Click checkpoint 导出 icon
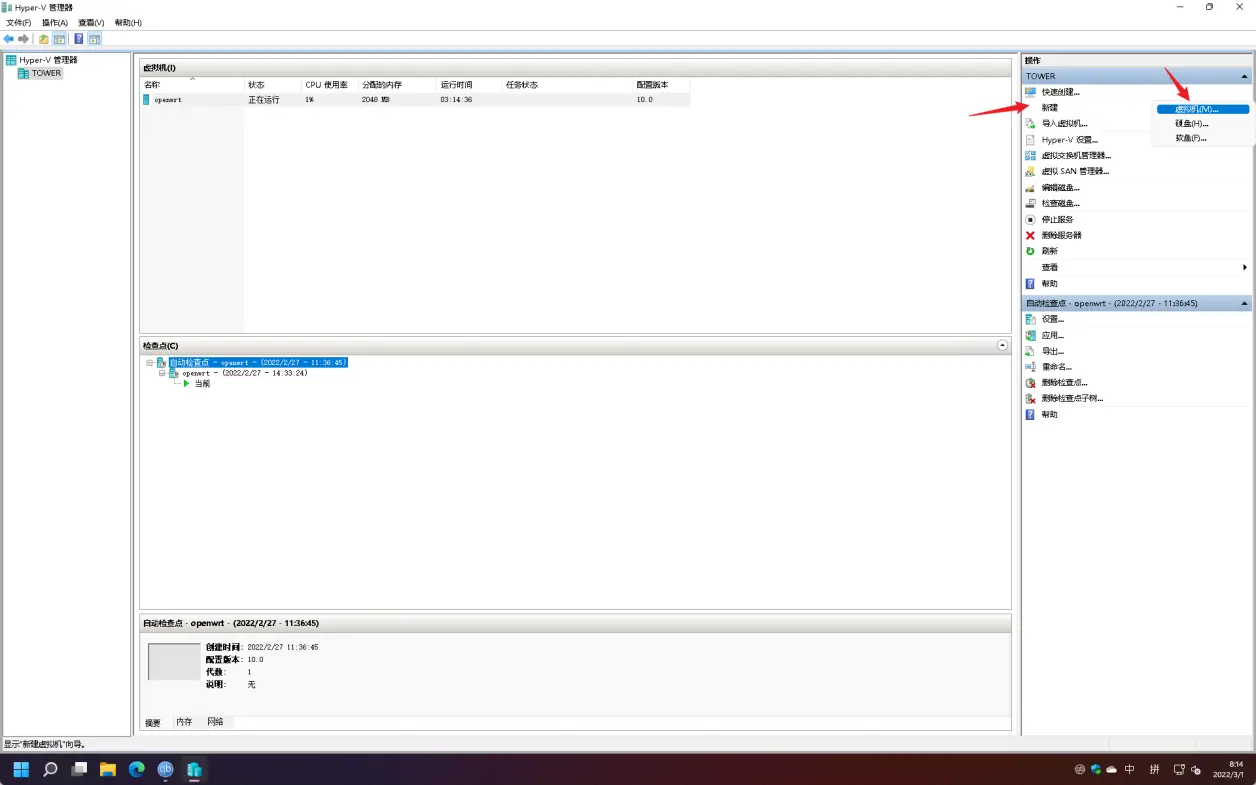Screen dimensions: 1256x785 click(1031, 351)
